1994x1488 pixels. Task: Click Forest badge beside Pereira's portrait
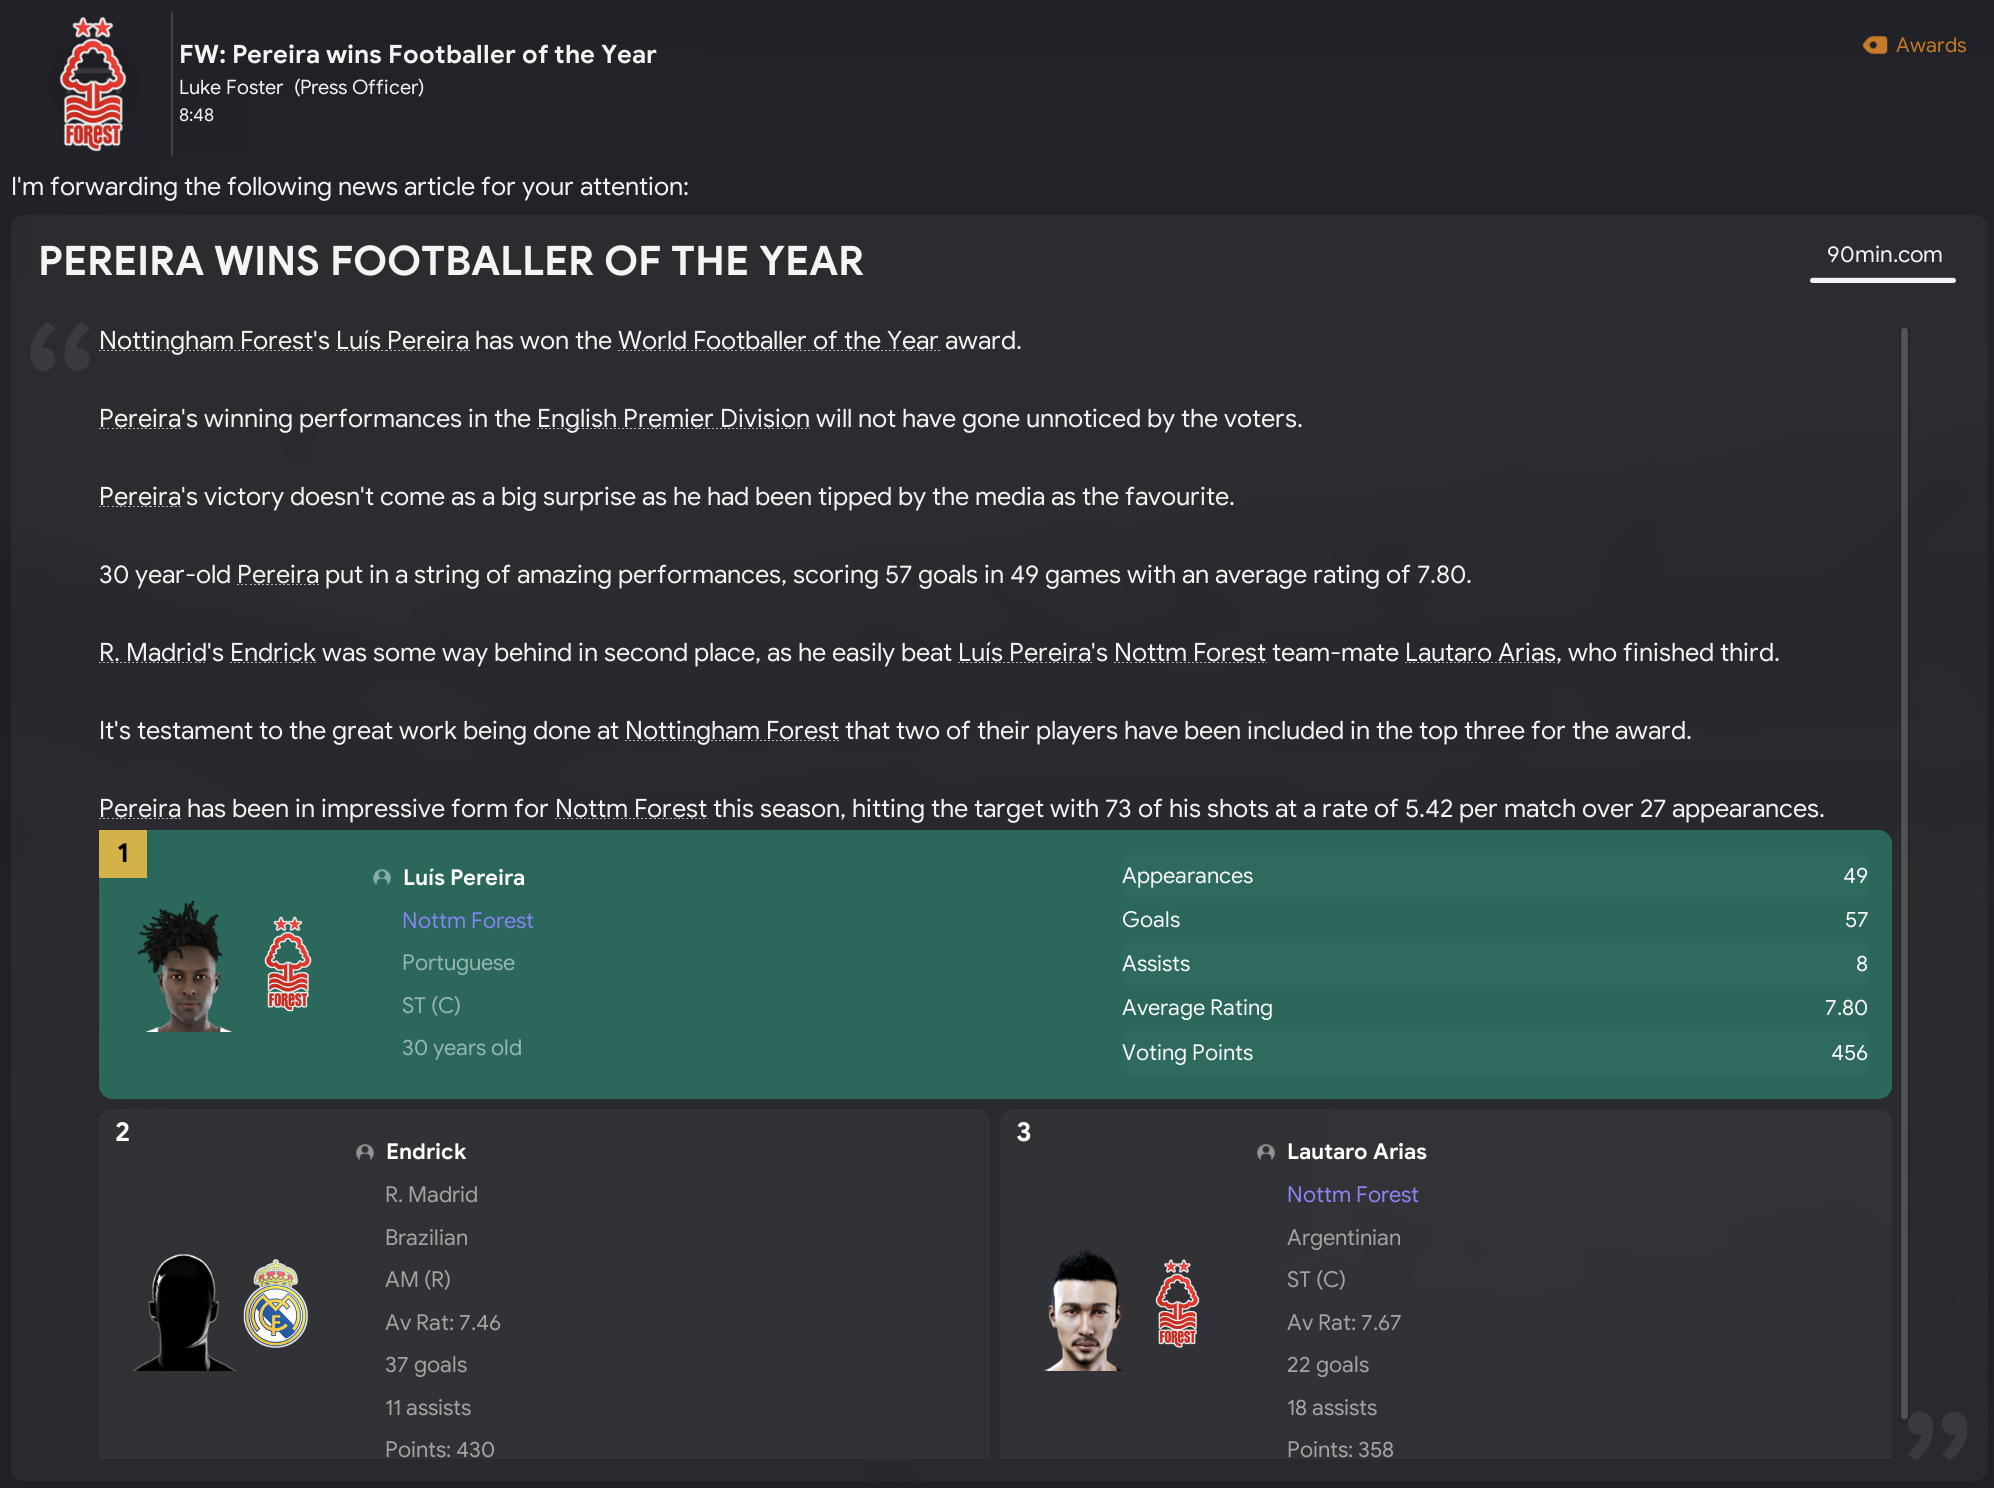pyautogui.click(x=288, y=964)
